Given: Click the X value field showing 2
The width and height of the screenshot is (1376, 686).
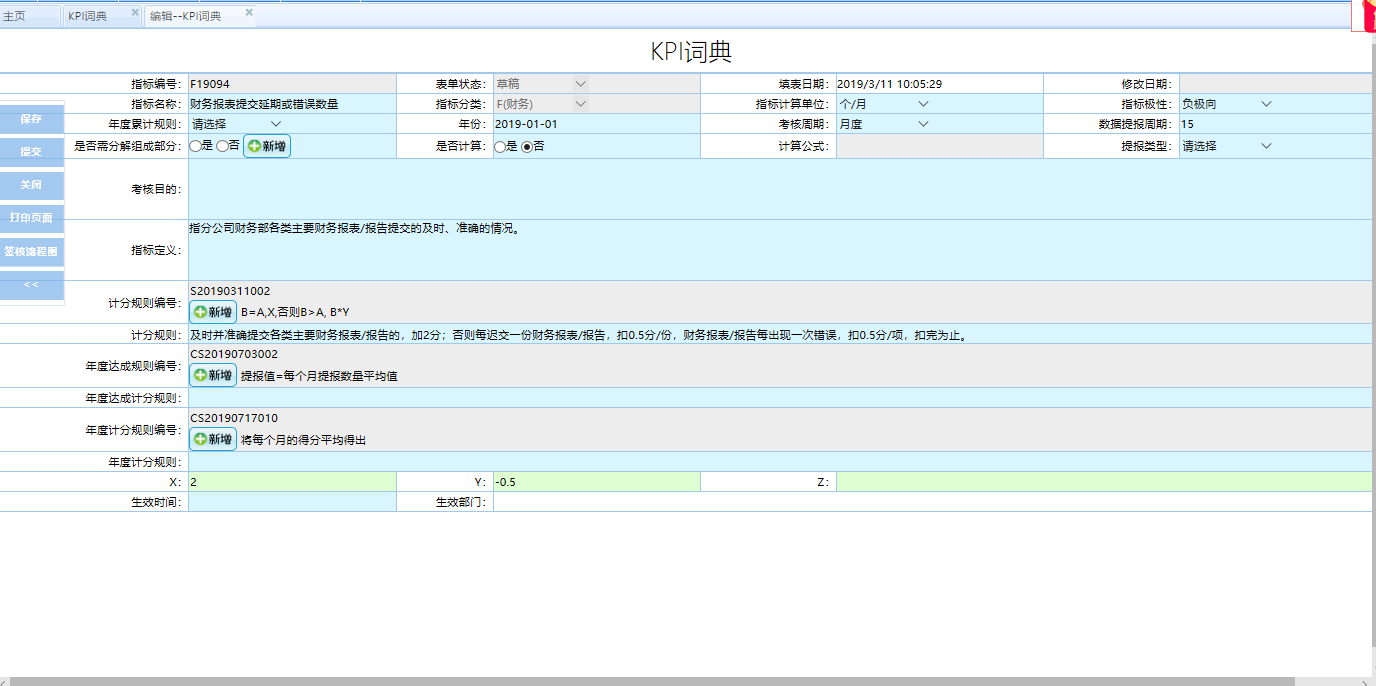Looking at the screenshot, I should click(292, 482).
